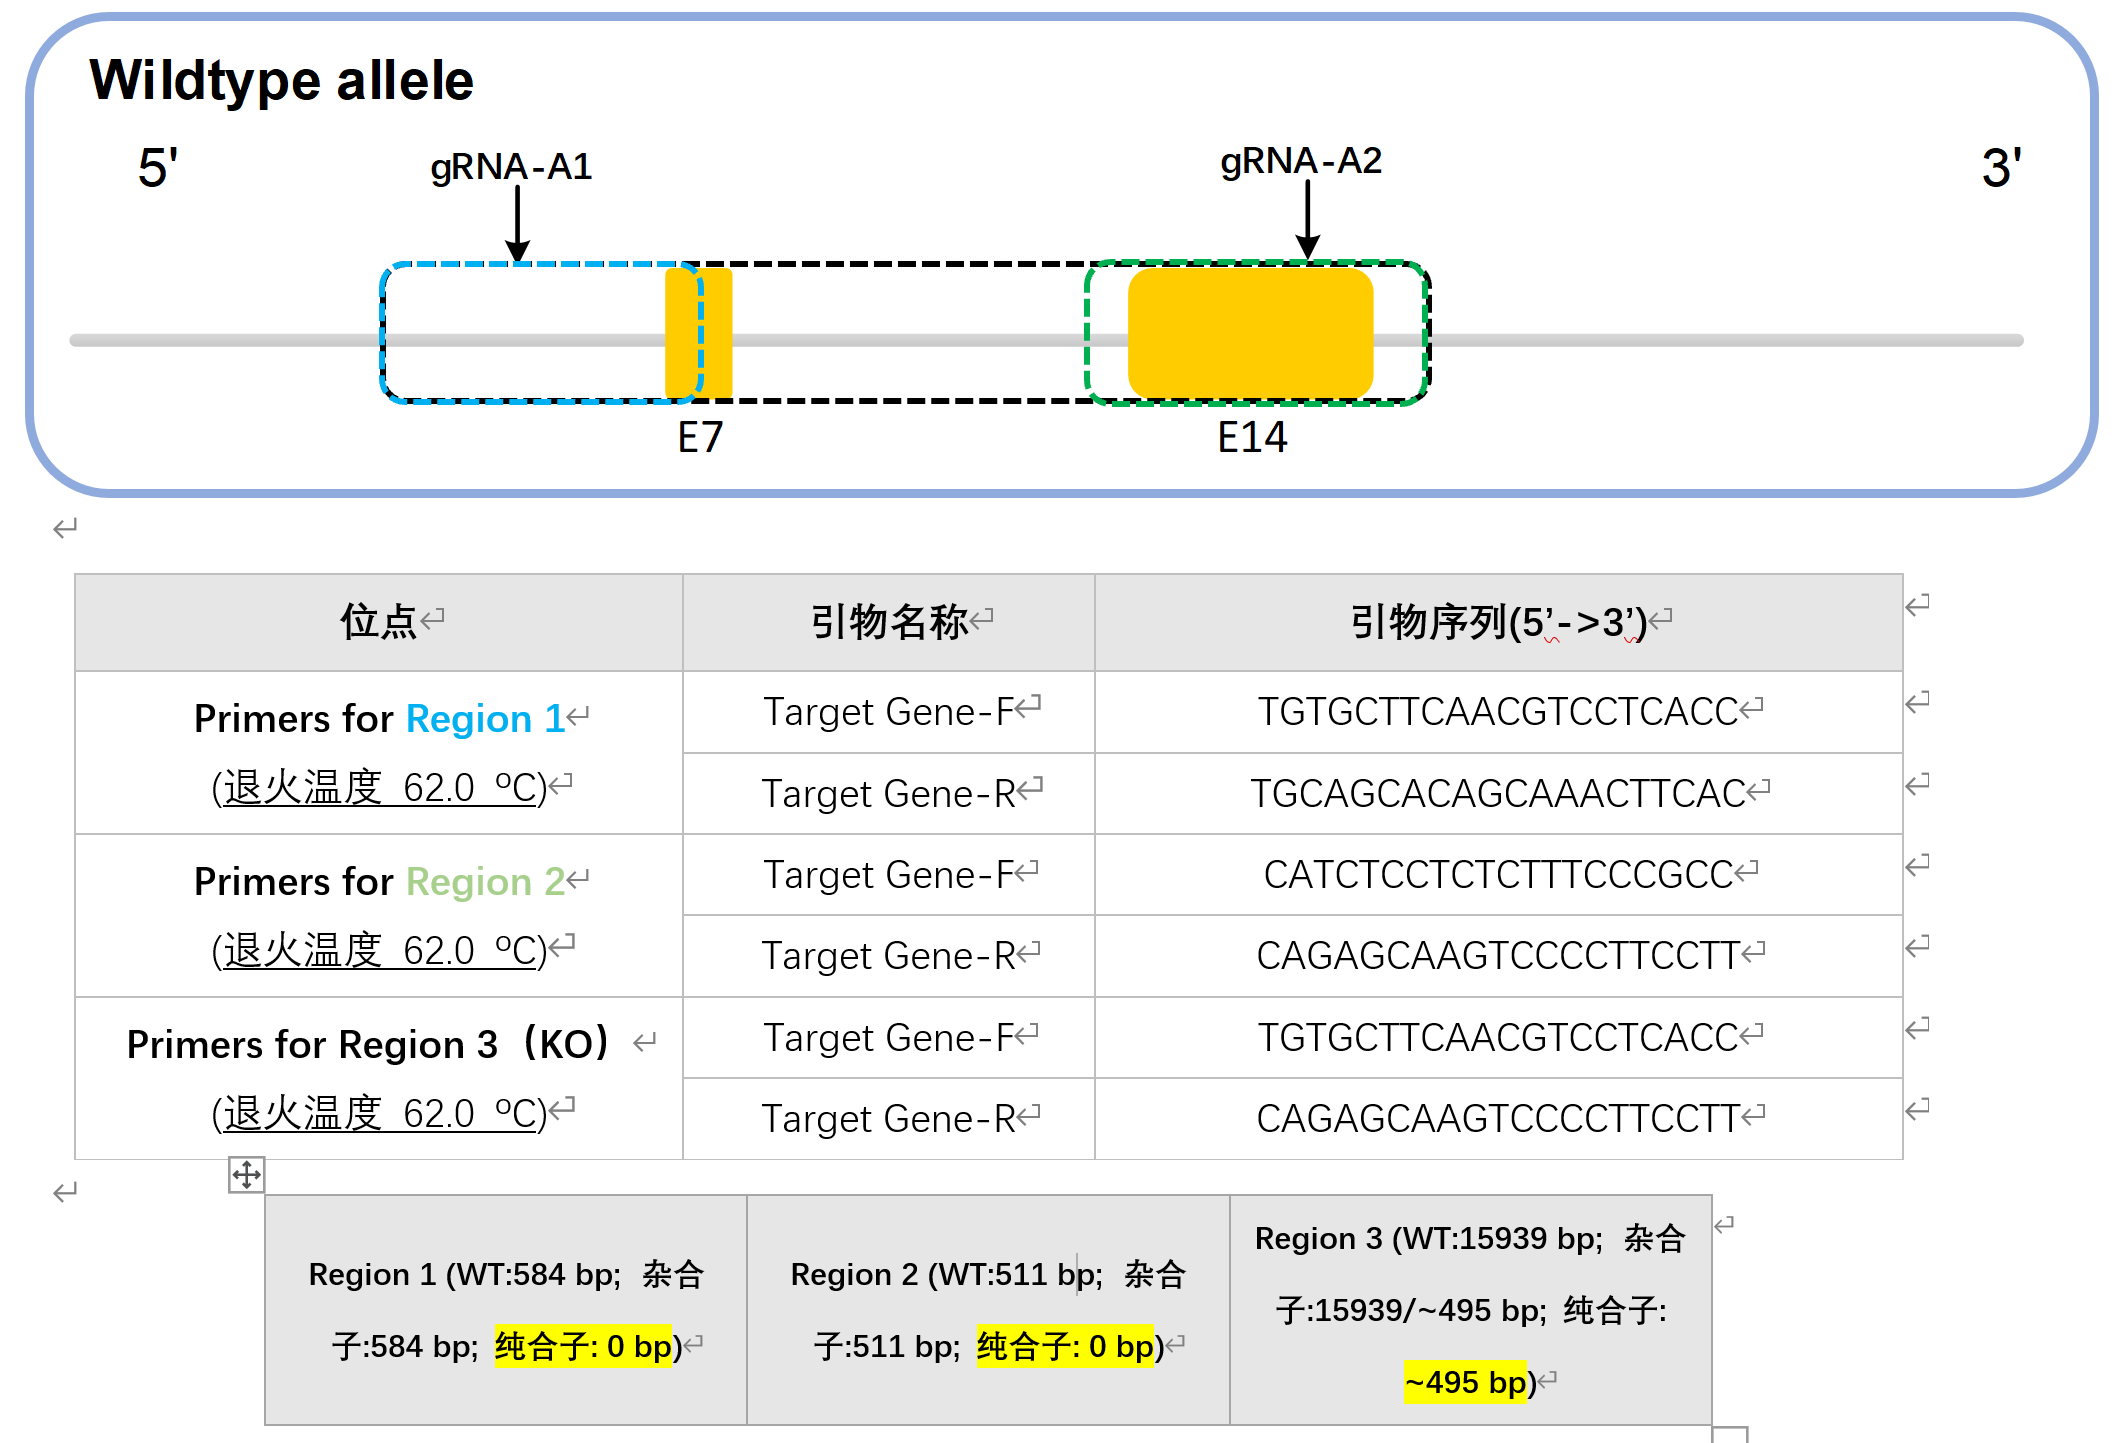Click the TGCAGCACAGCAAACTTCAC sequence cell
This screenshot has width=2127, height=1443.
click(1498, 794)
